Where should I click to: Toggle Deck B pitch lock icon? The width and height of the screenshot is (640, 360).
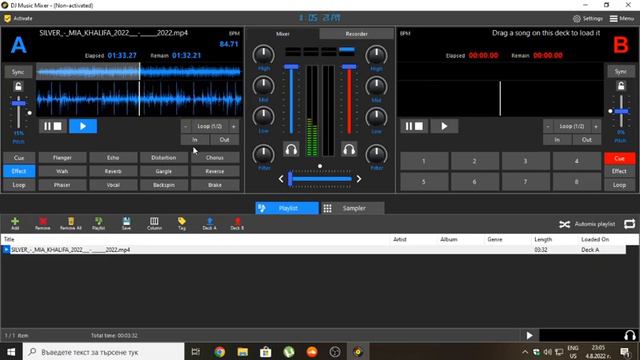(x=621, y=86)
